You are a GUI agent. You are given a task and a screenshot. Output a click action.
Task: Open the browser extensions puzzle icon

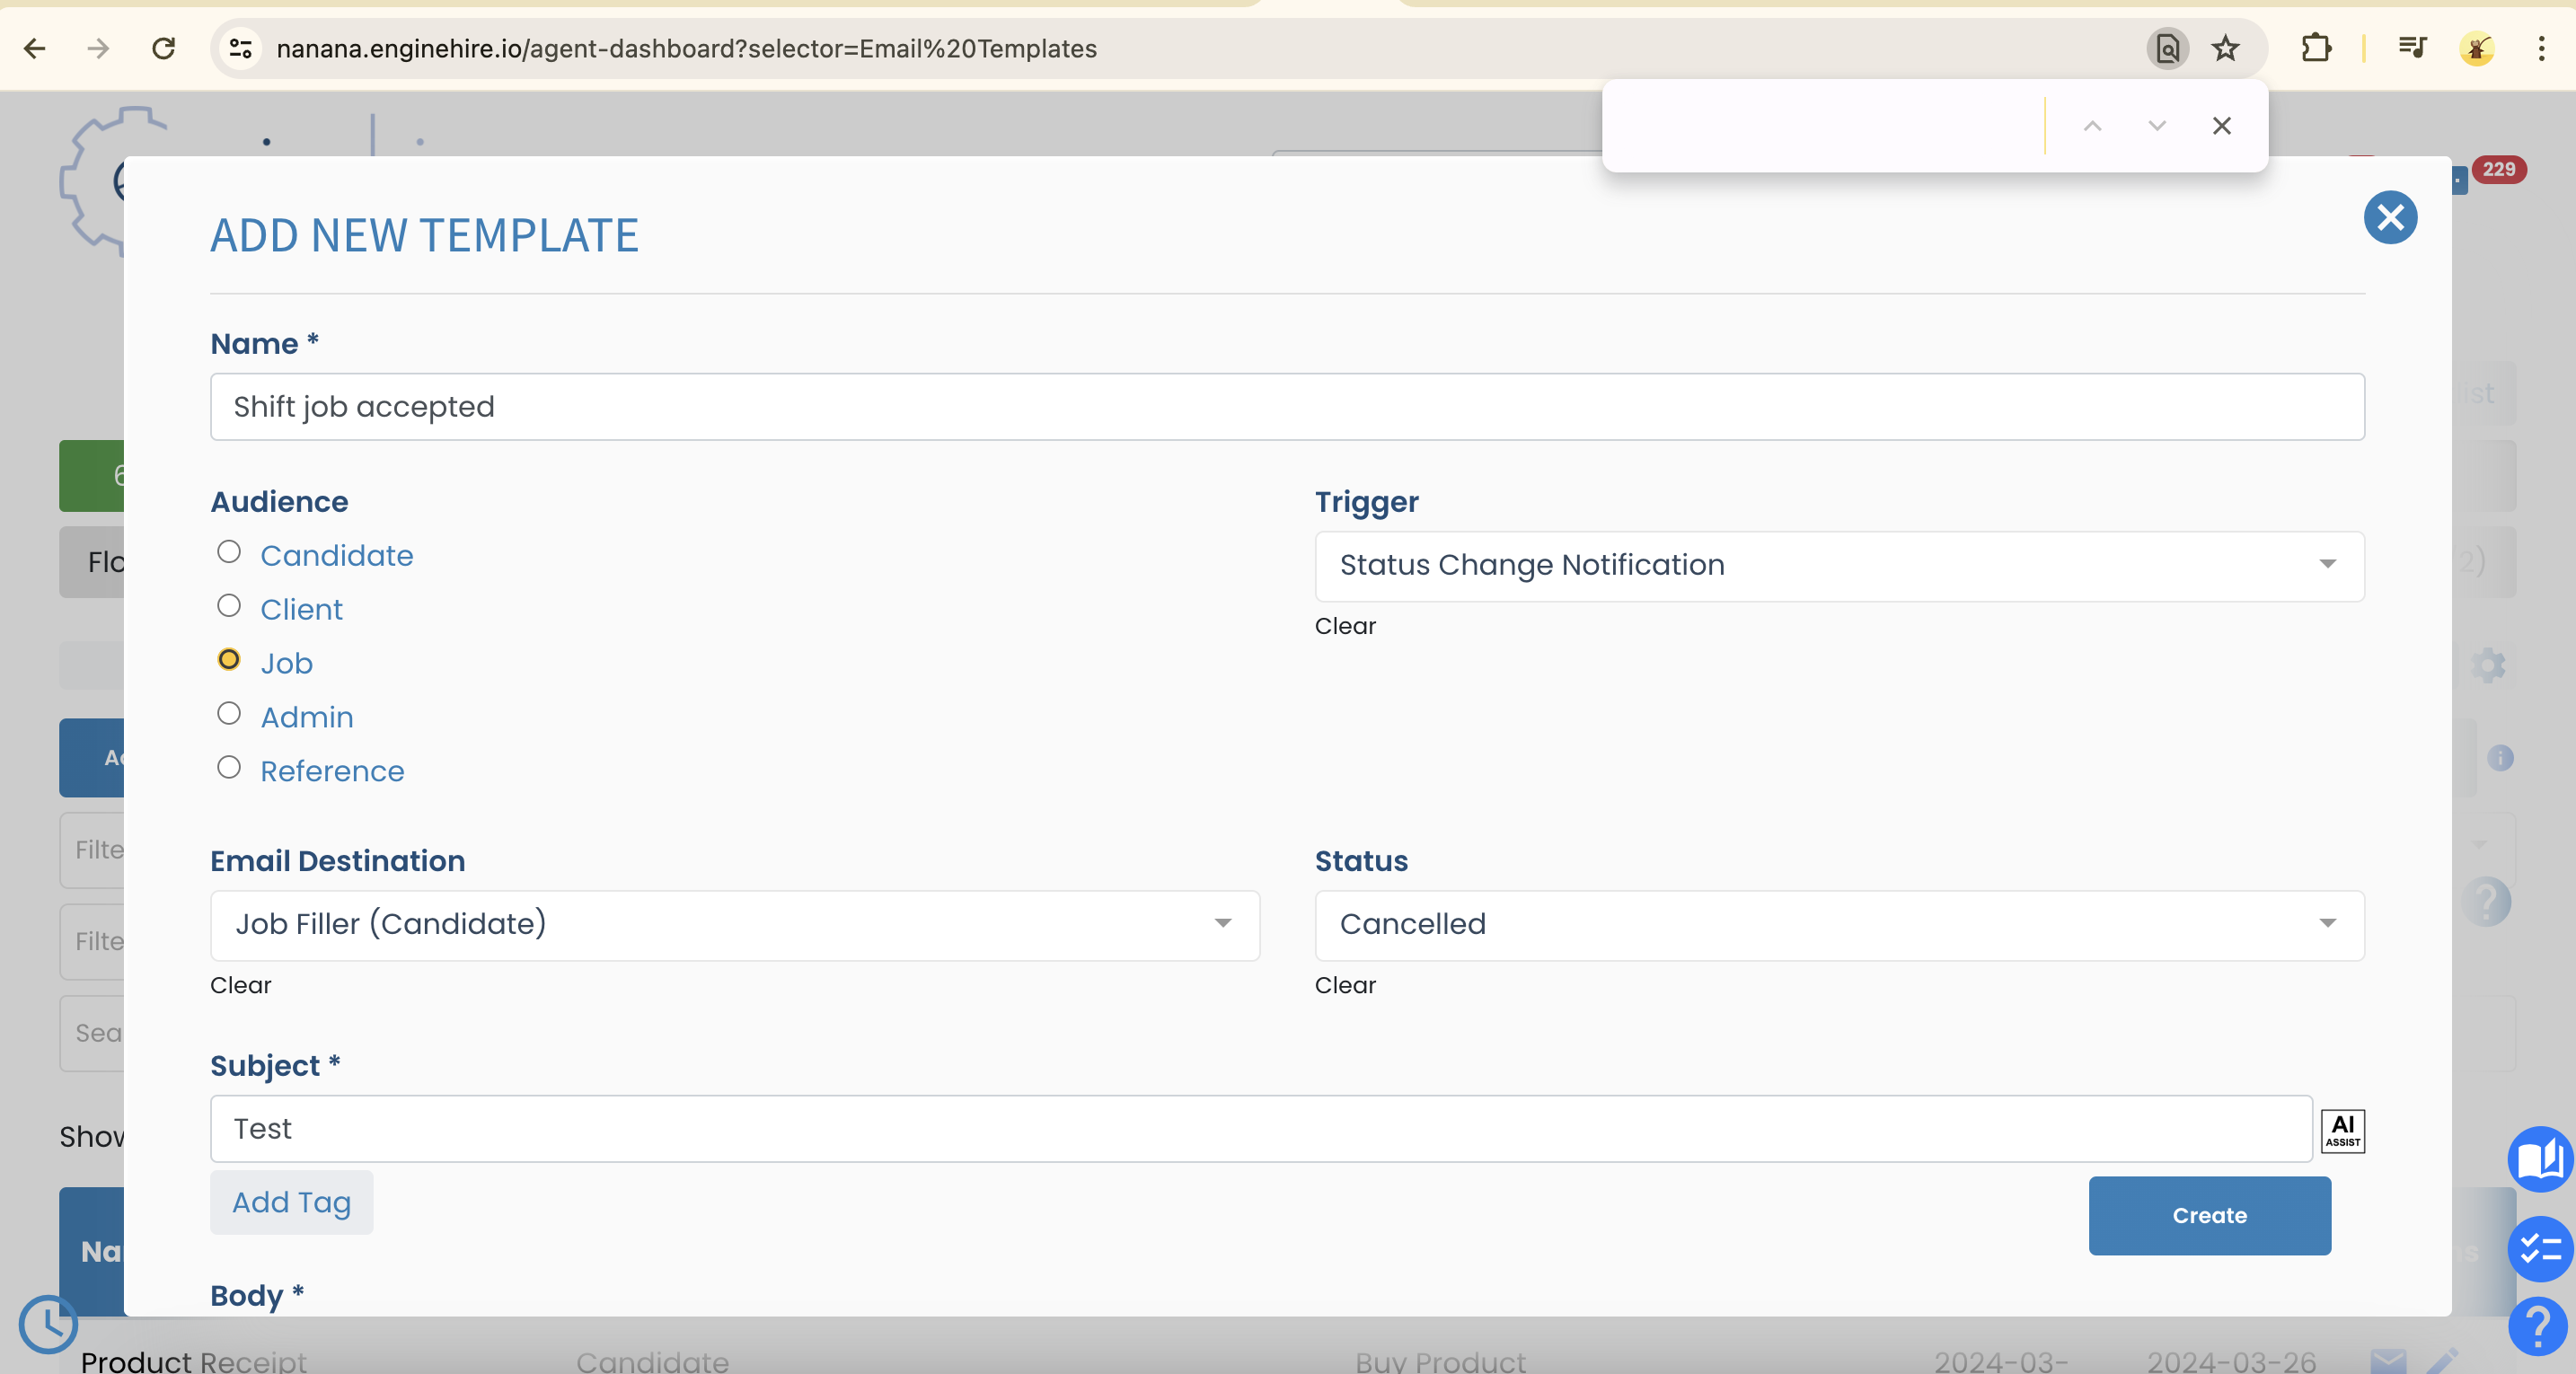click(x=2318, y=48)
